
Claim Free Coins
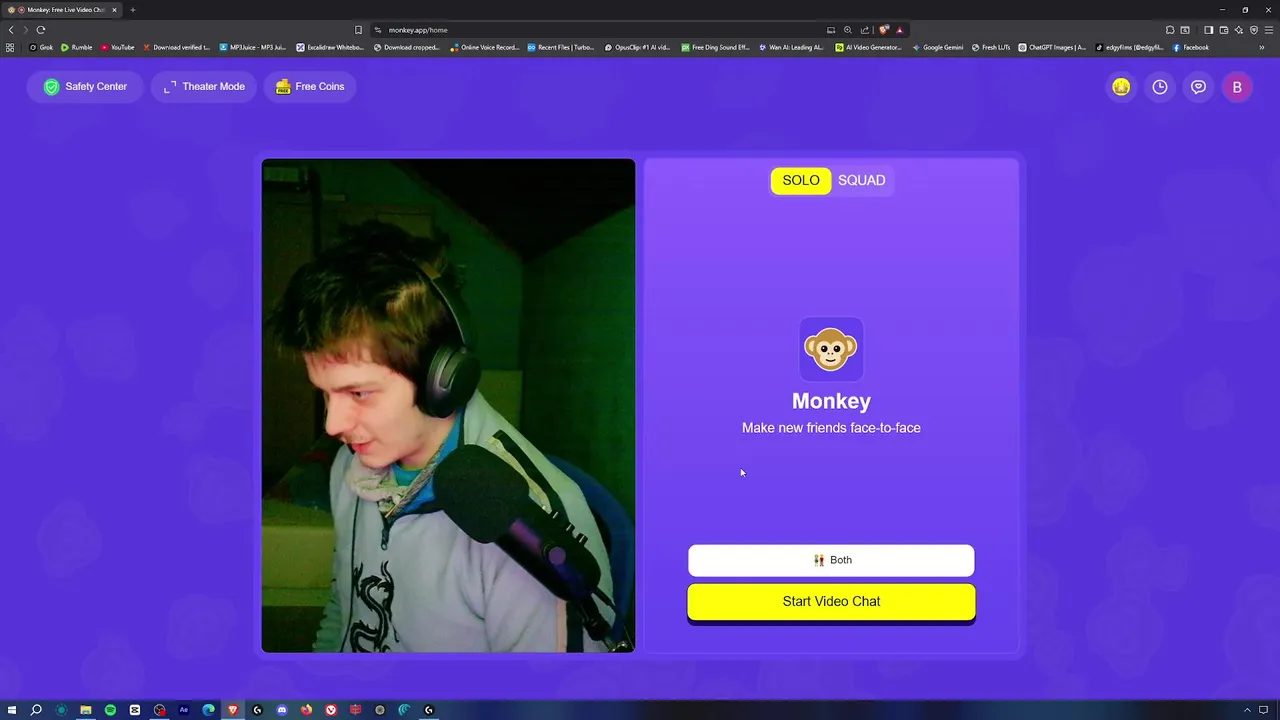tap(310, 87)
